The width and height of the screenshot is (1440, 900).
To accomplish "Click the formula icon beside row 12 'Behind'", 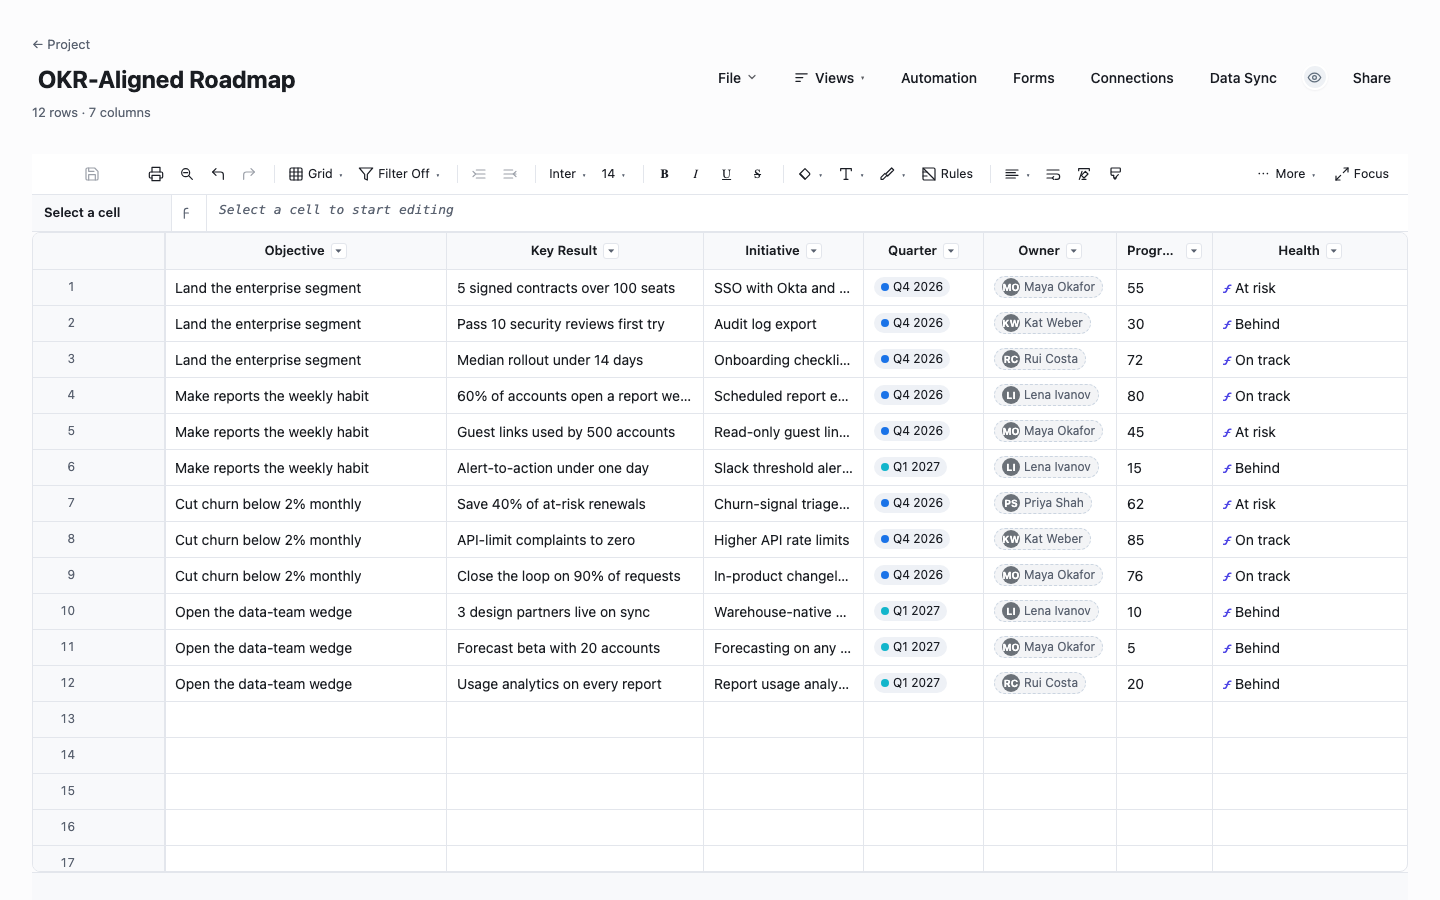I will click(1227, 685).
